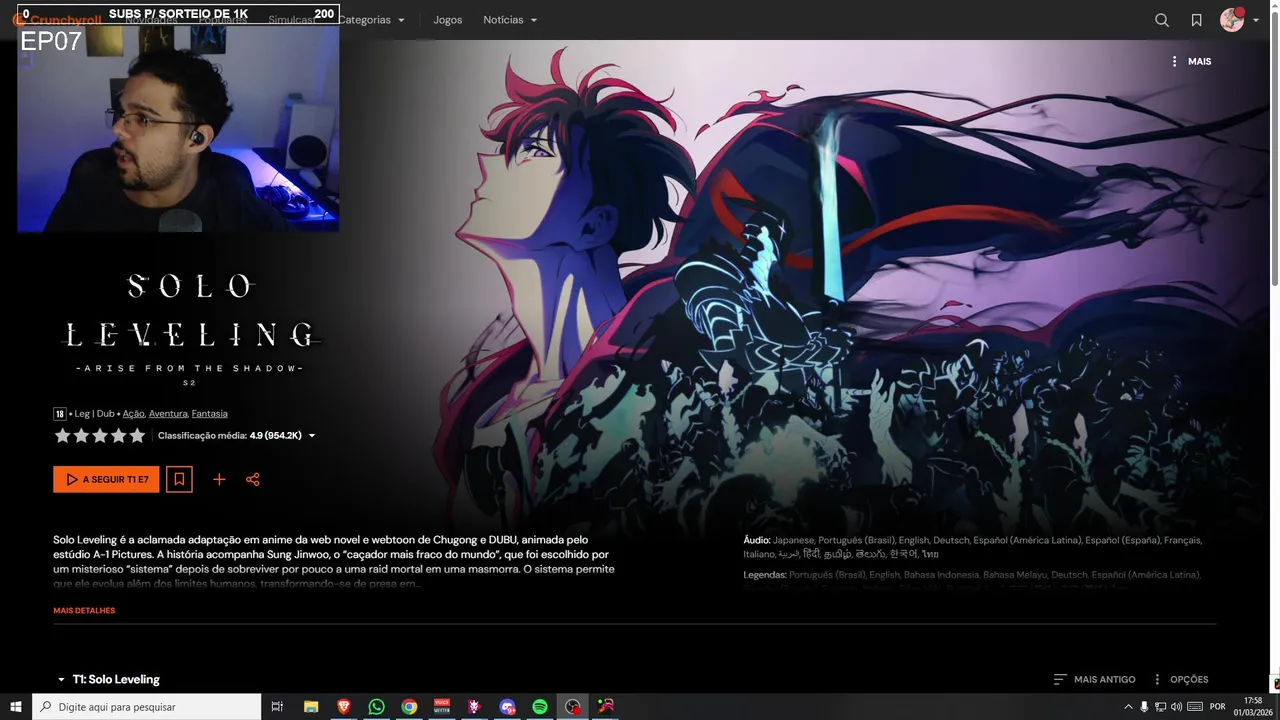The image size is (1280, 720).
Task: Open the MAIS options menu on banner
Action: (x=1191, y=61)
